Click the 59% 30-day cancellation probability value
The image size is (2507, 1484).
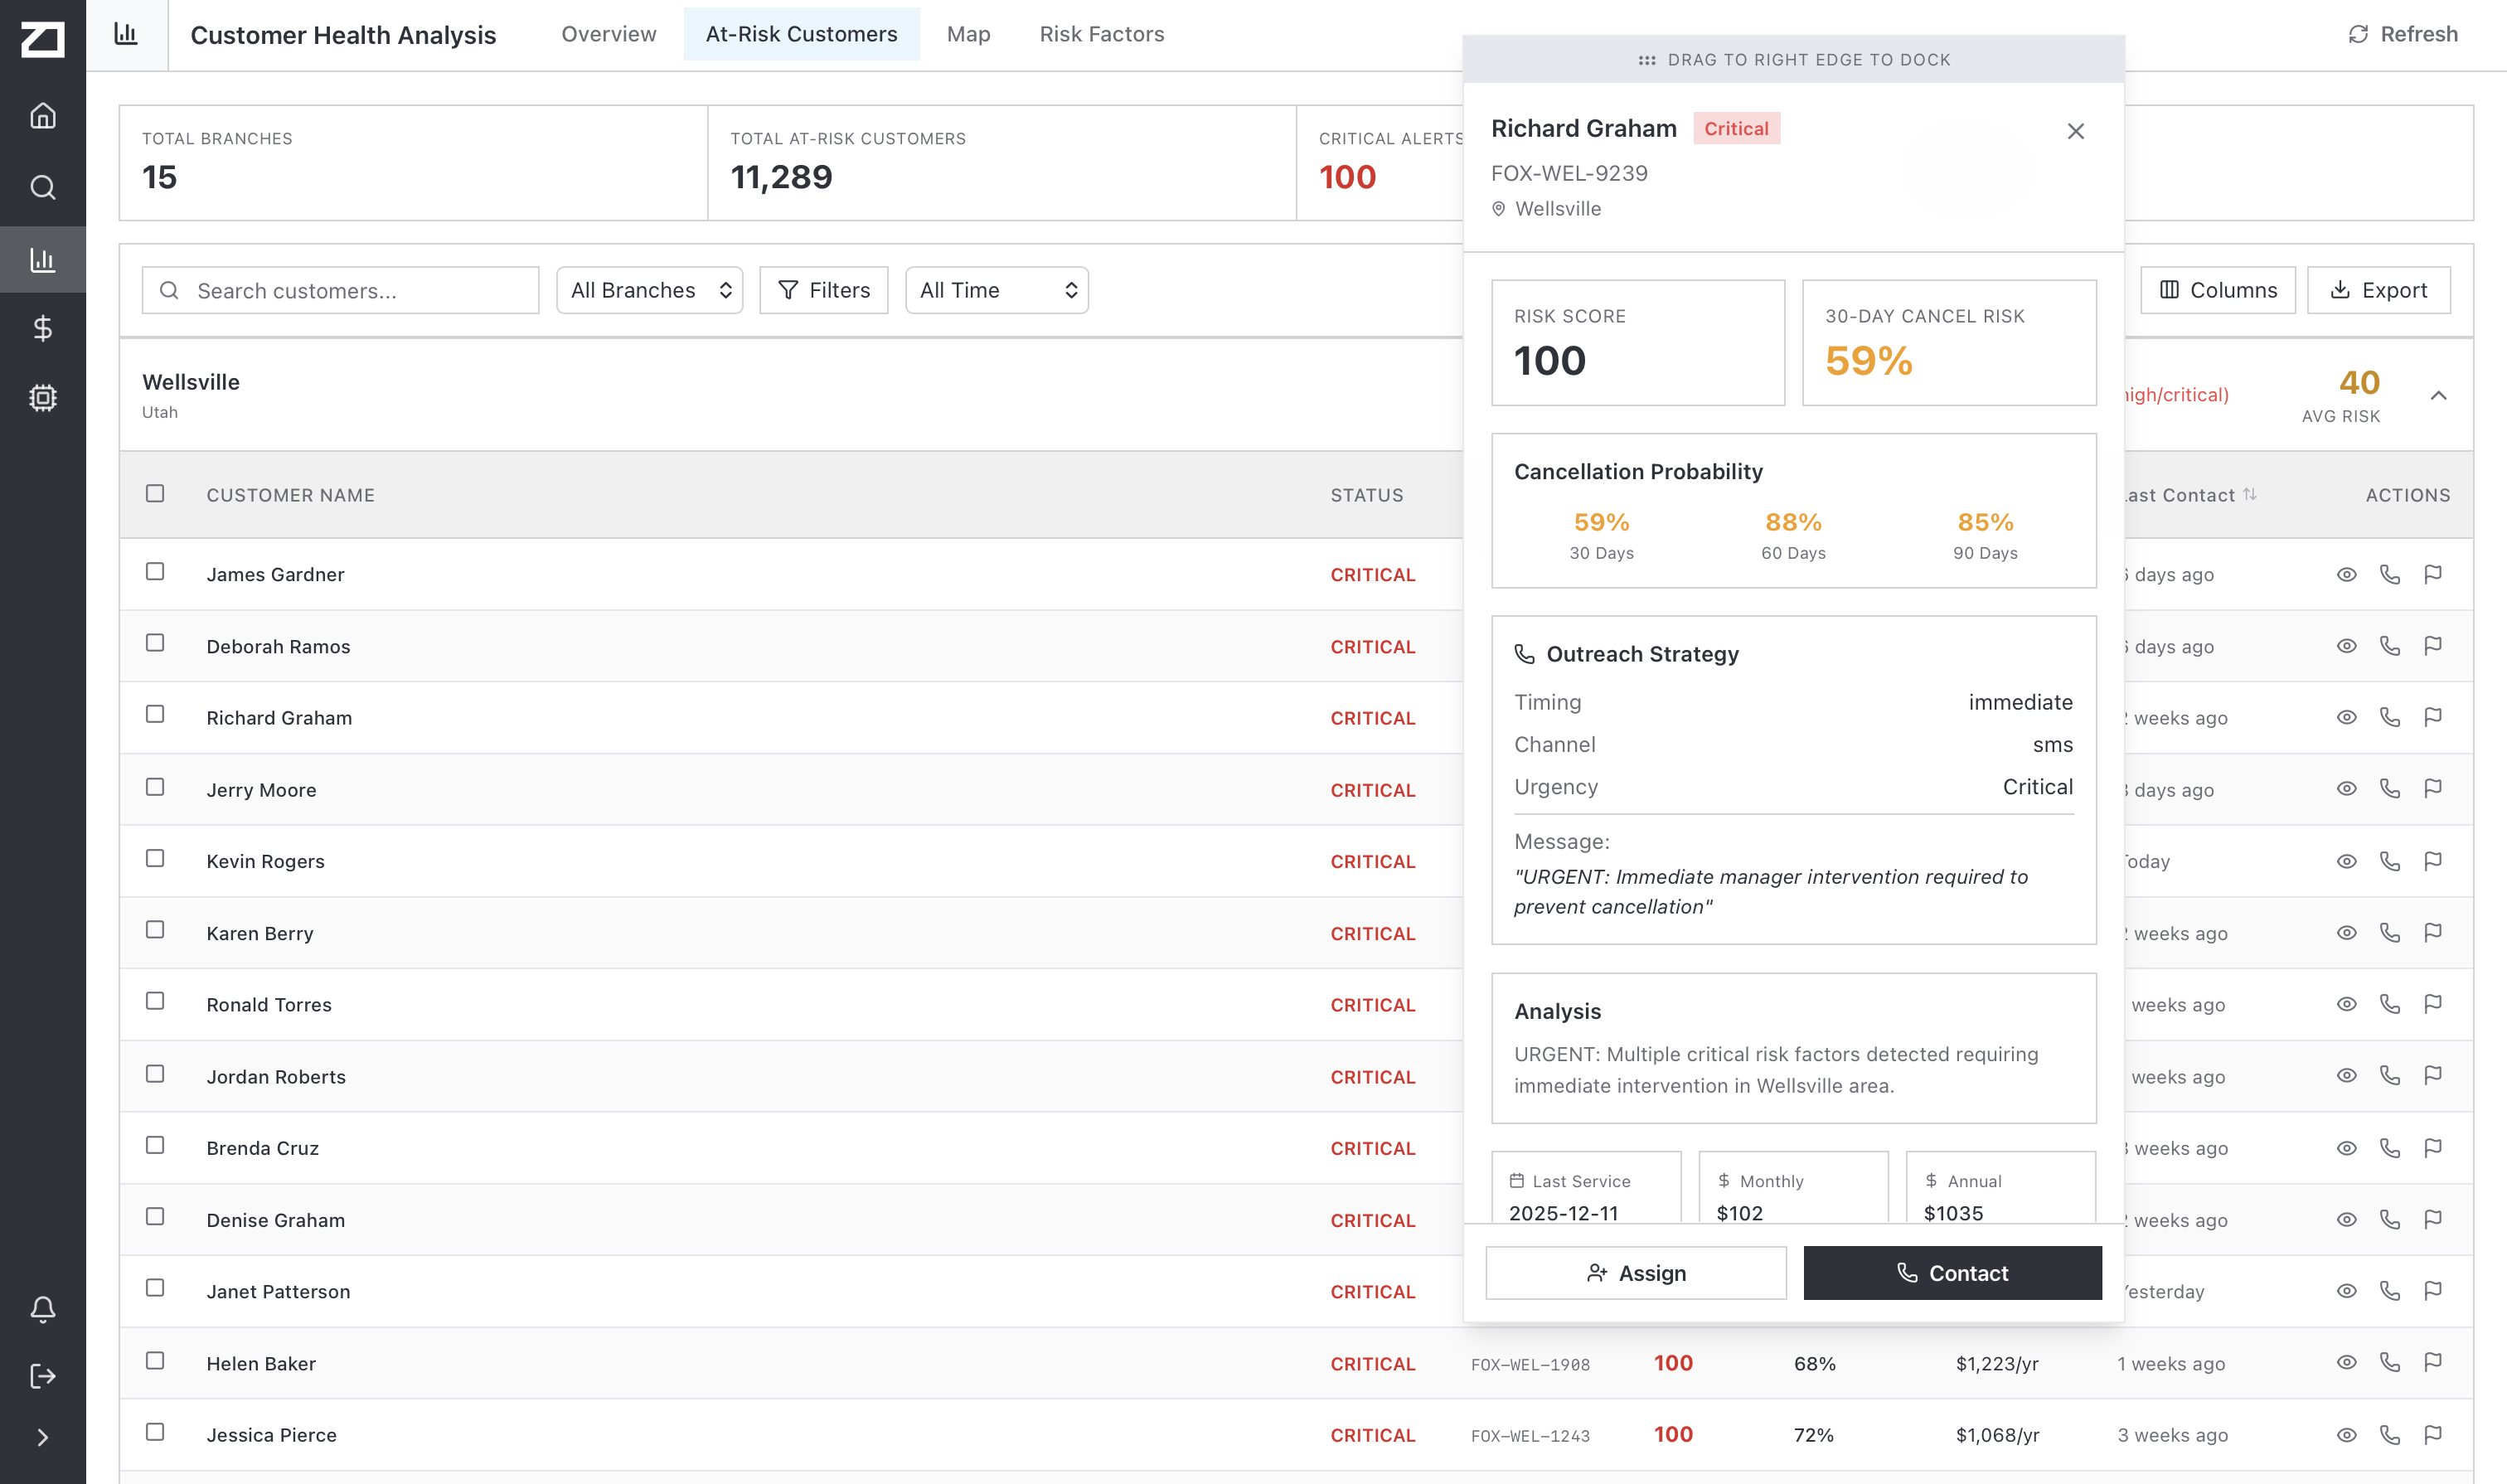click(x=1601, y=522)
